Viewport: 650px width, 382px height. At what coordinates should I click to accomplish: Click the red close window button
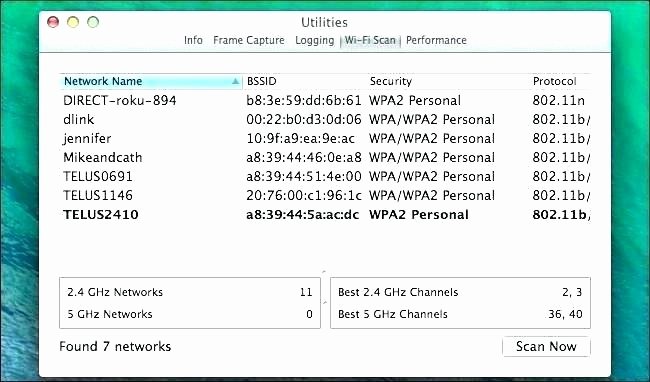tap(53, 22)
